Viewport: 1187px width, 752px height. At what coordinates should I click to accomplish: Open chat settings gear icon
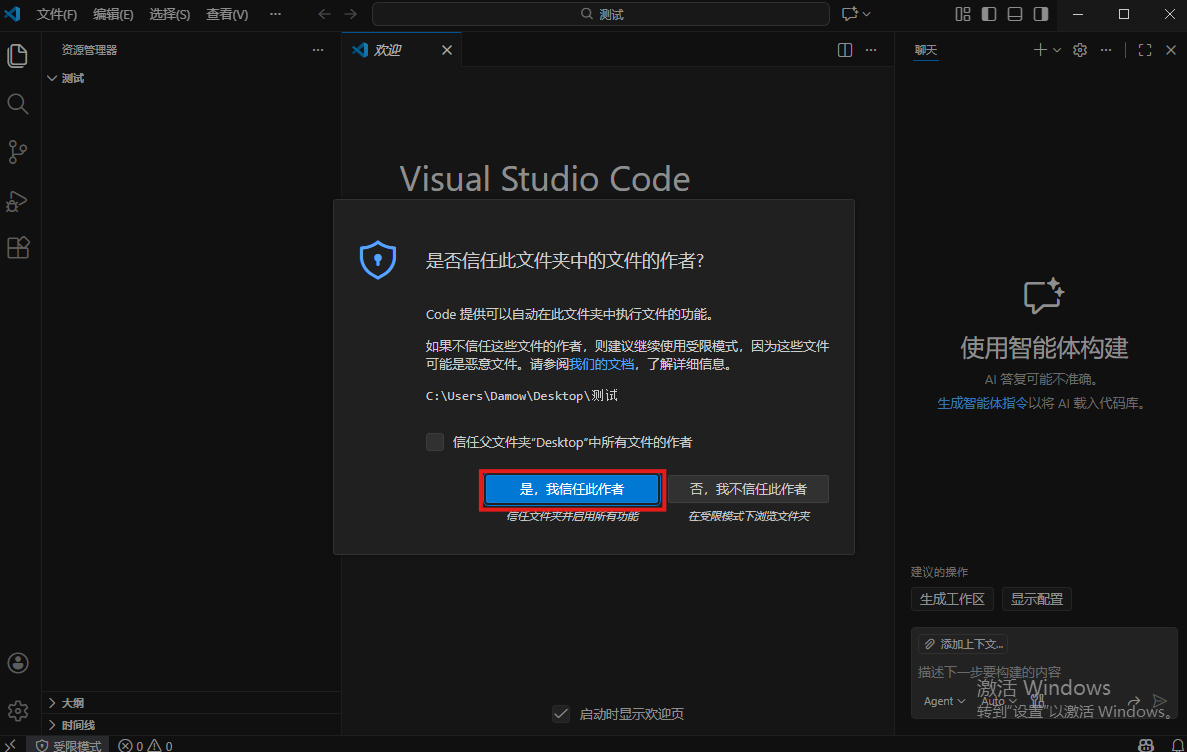(1080, 50)
